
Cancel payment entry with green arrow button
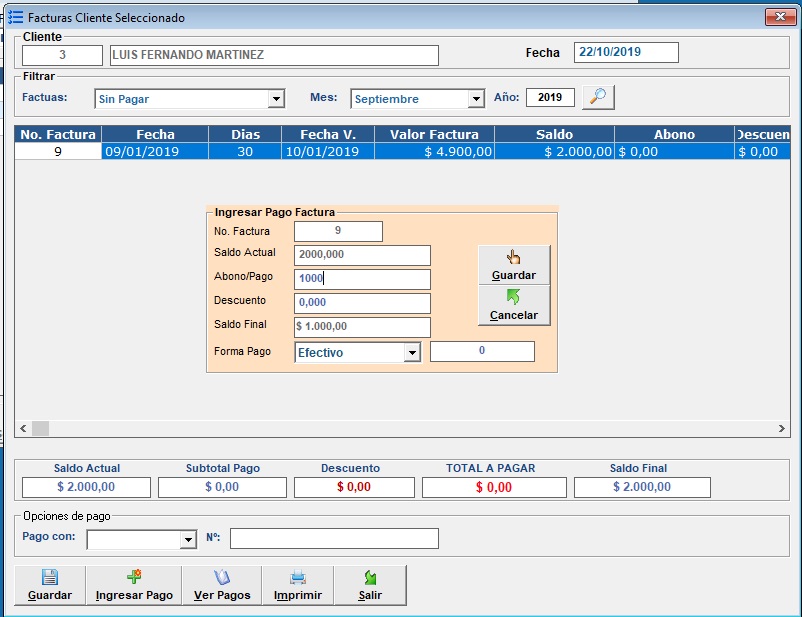(x=514, y=305)
